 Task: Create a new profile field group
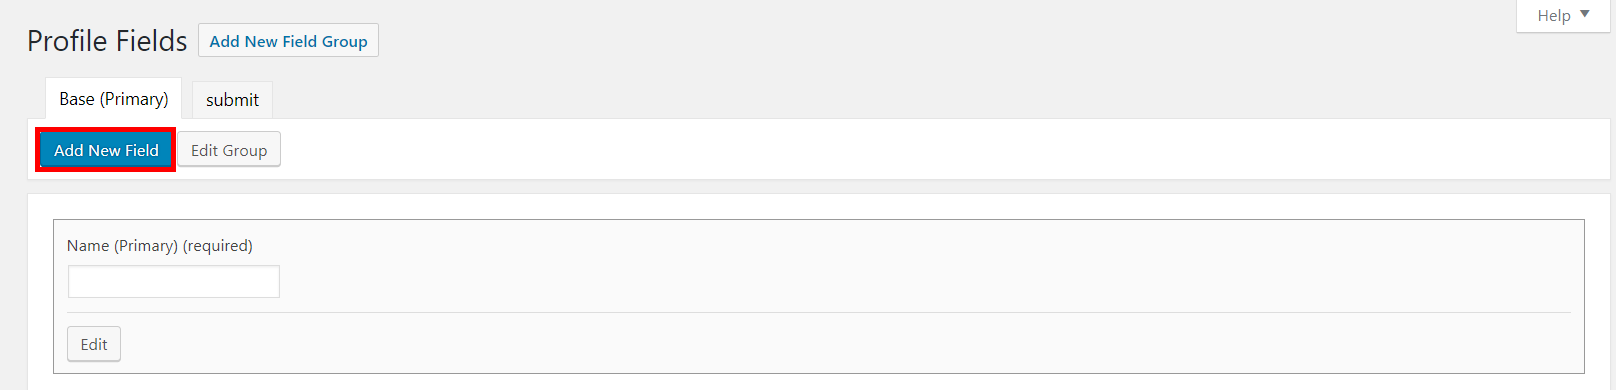pos(288,41)
